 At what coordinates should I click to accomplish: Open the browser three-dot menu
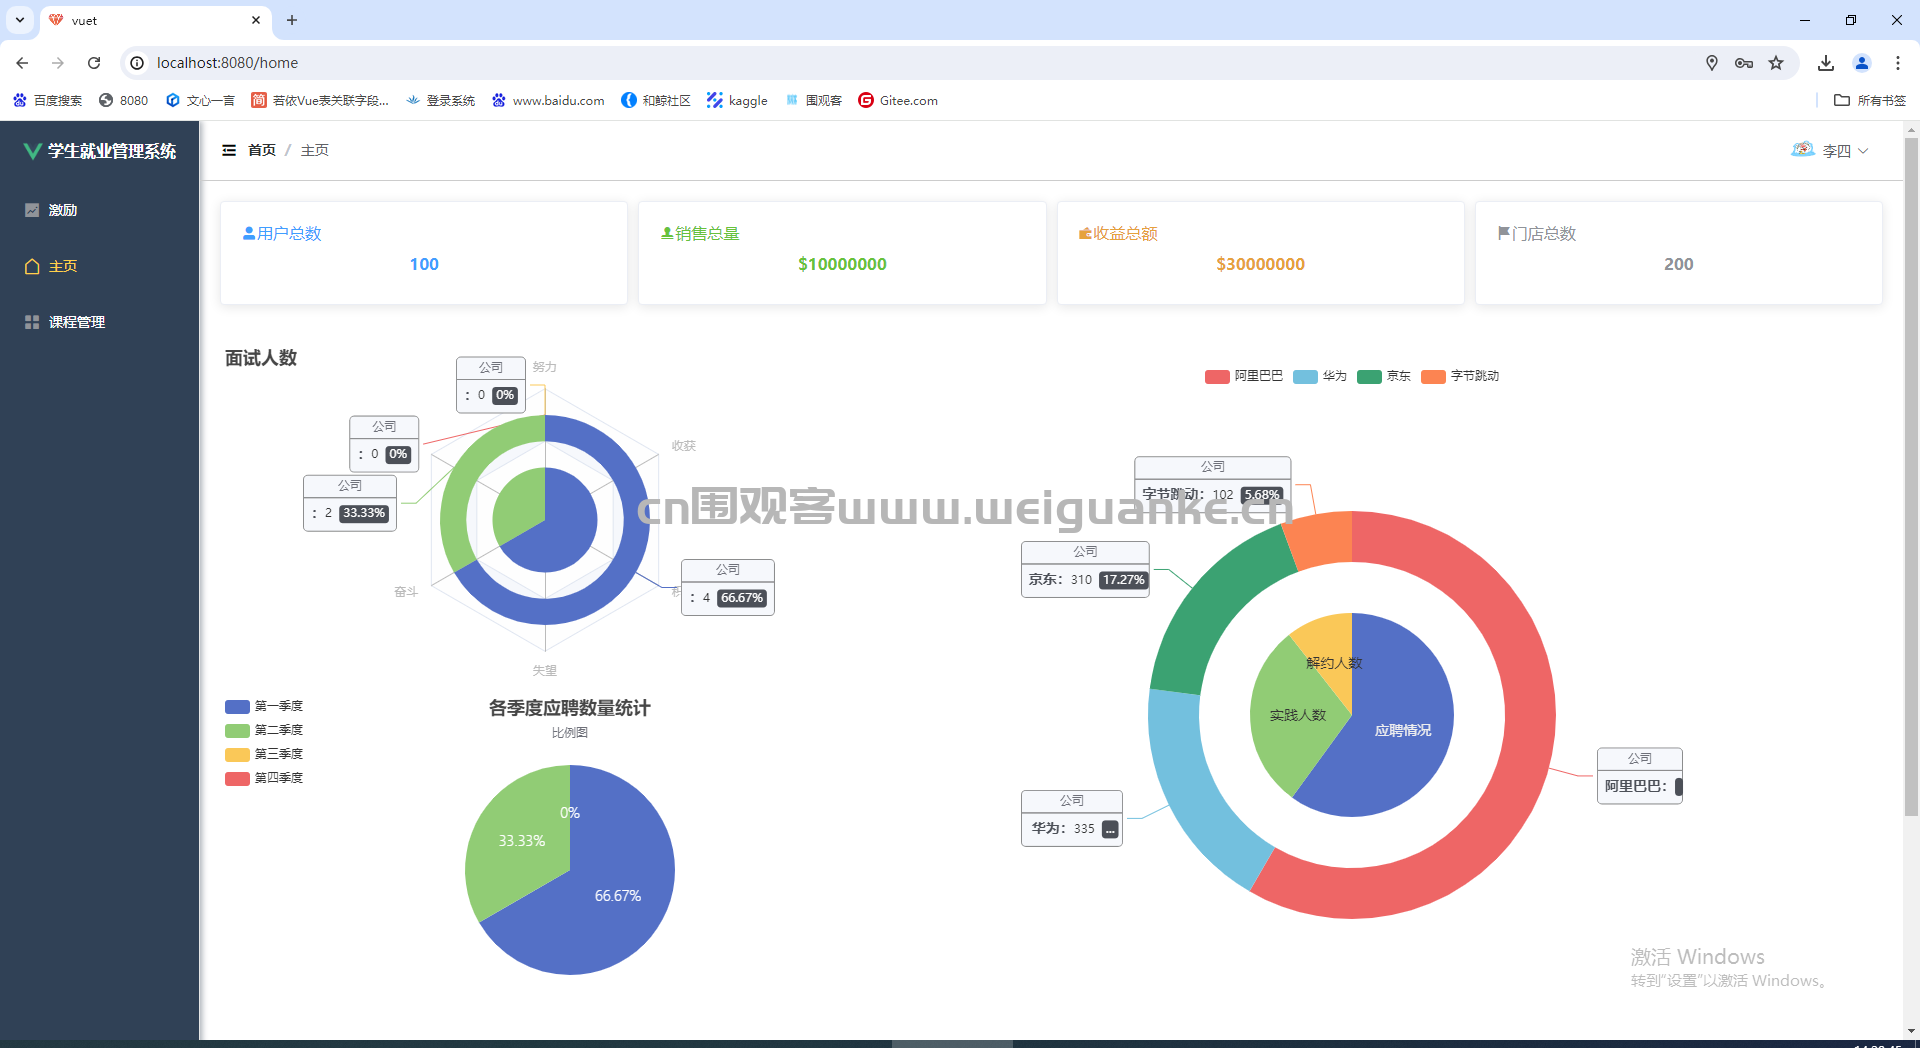tap(1898, 63)
